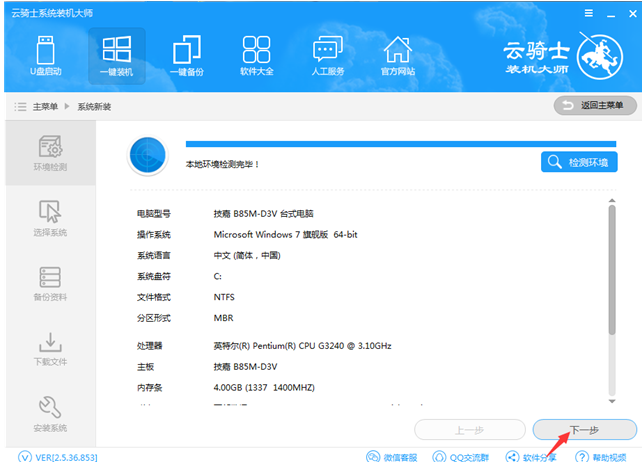Click 下一步 to proceed
The width and height of the screenshot is (642, 462).
click(x=584, y=430)
